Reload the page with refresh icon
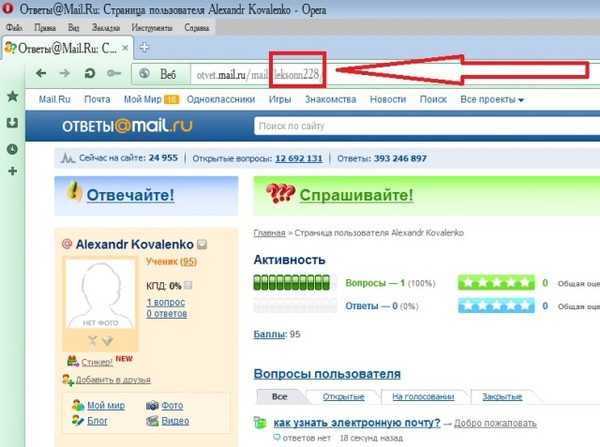Image resolution: width=600 pixels, height=447 pixels. (x=90, y=73)
